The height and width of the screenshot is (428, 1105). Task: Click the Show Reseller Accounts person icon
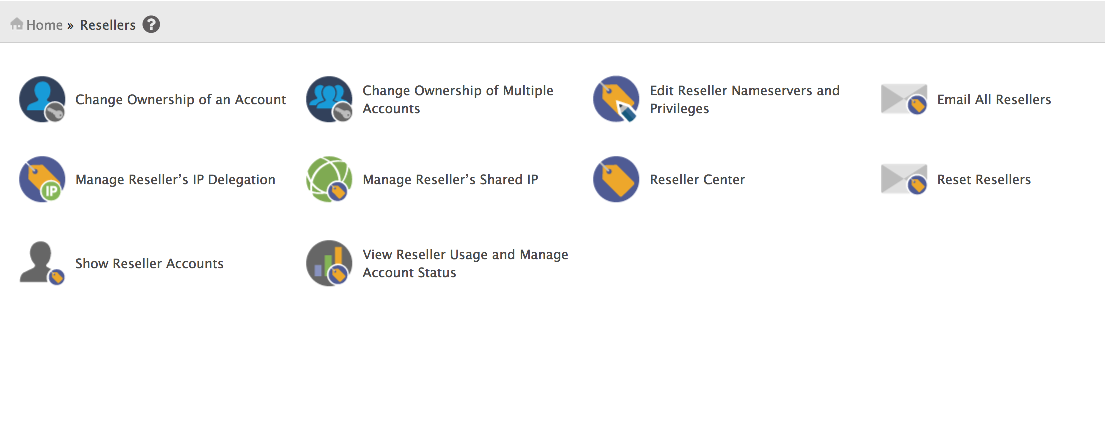coord(42,264)
